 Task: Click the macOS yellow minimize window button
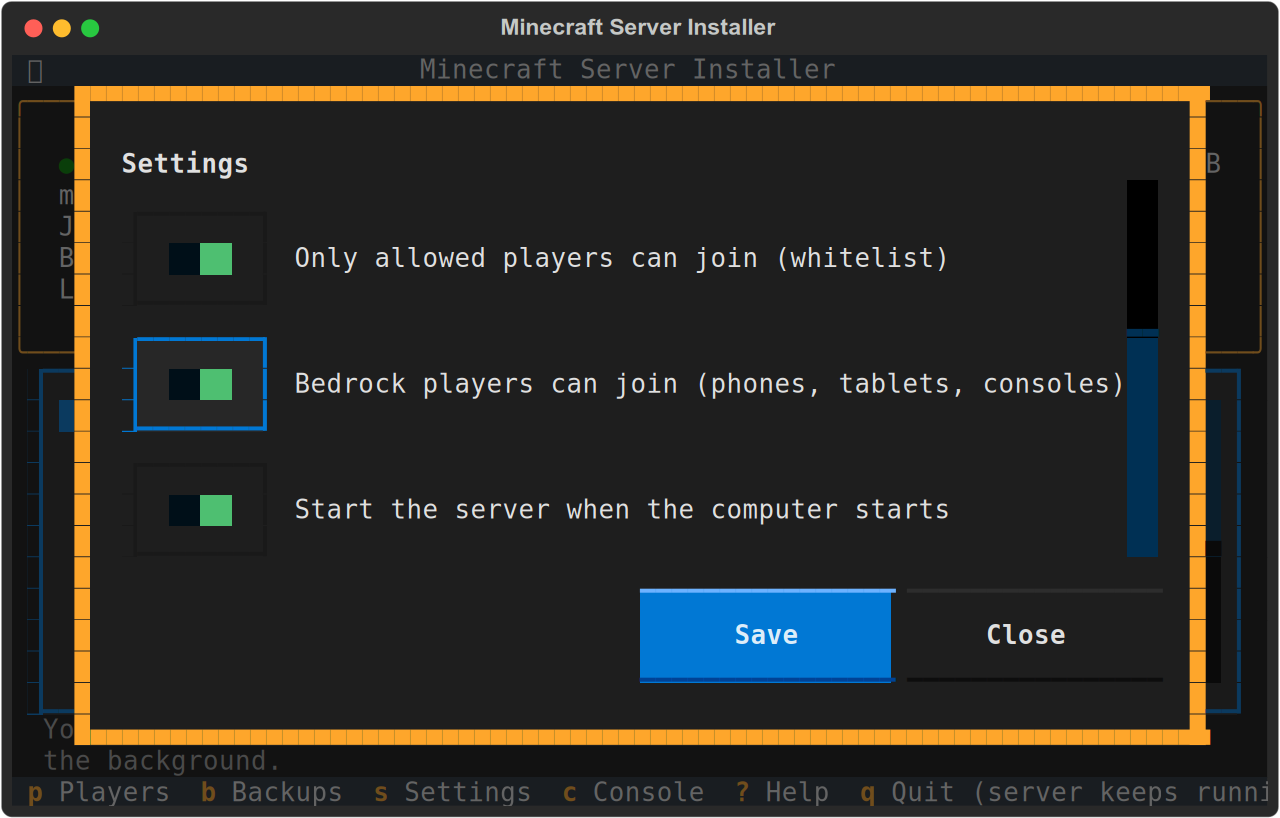coord(62,28)
